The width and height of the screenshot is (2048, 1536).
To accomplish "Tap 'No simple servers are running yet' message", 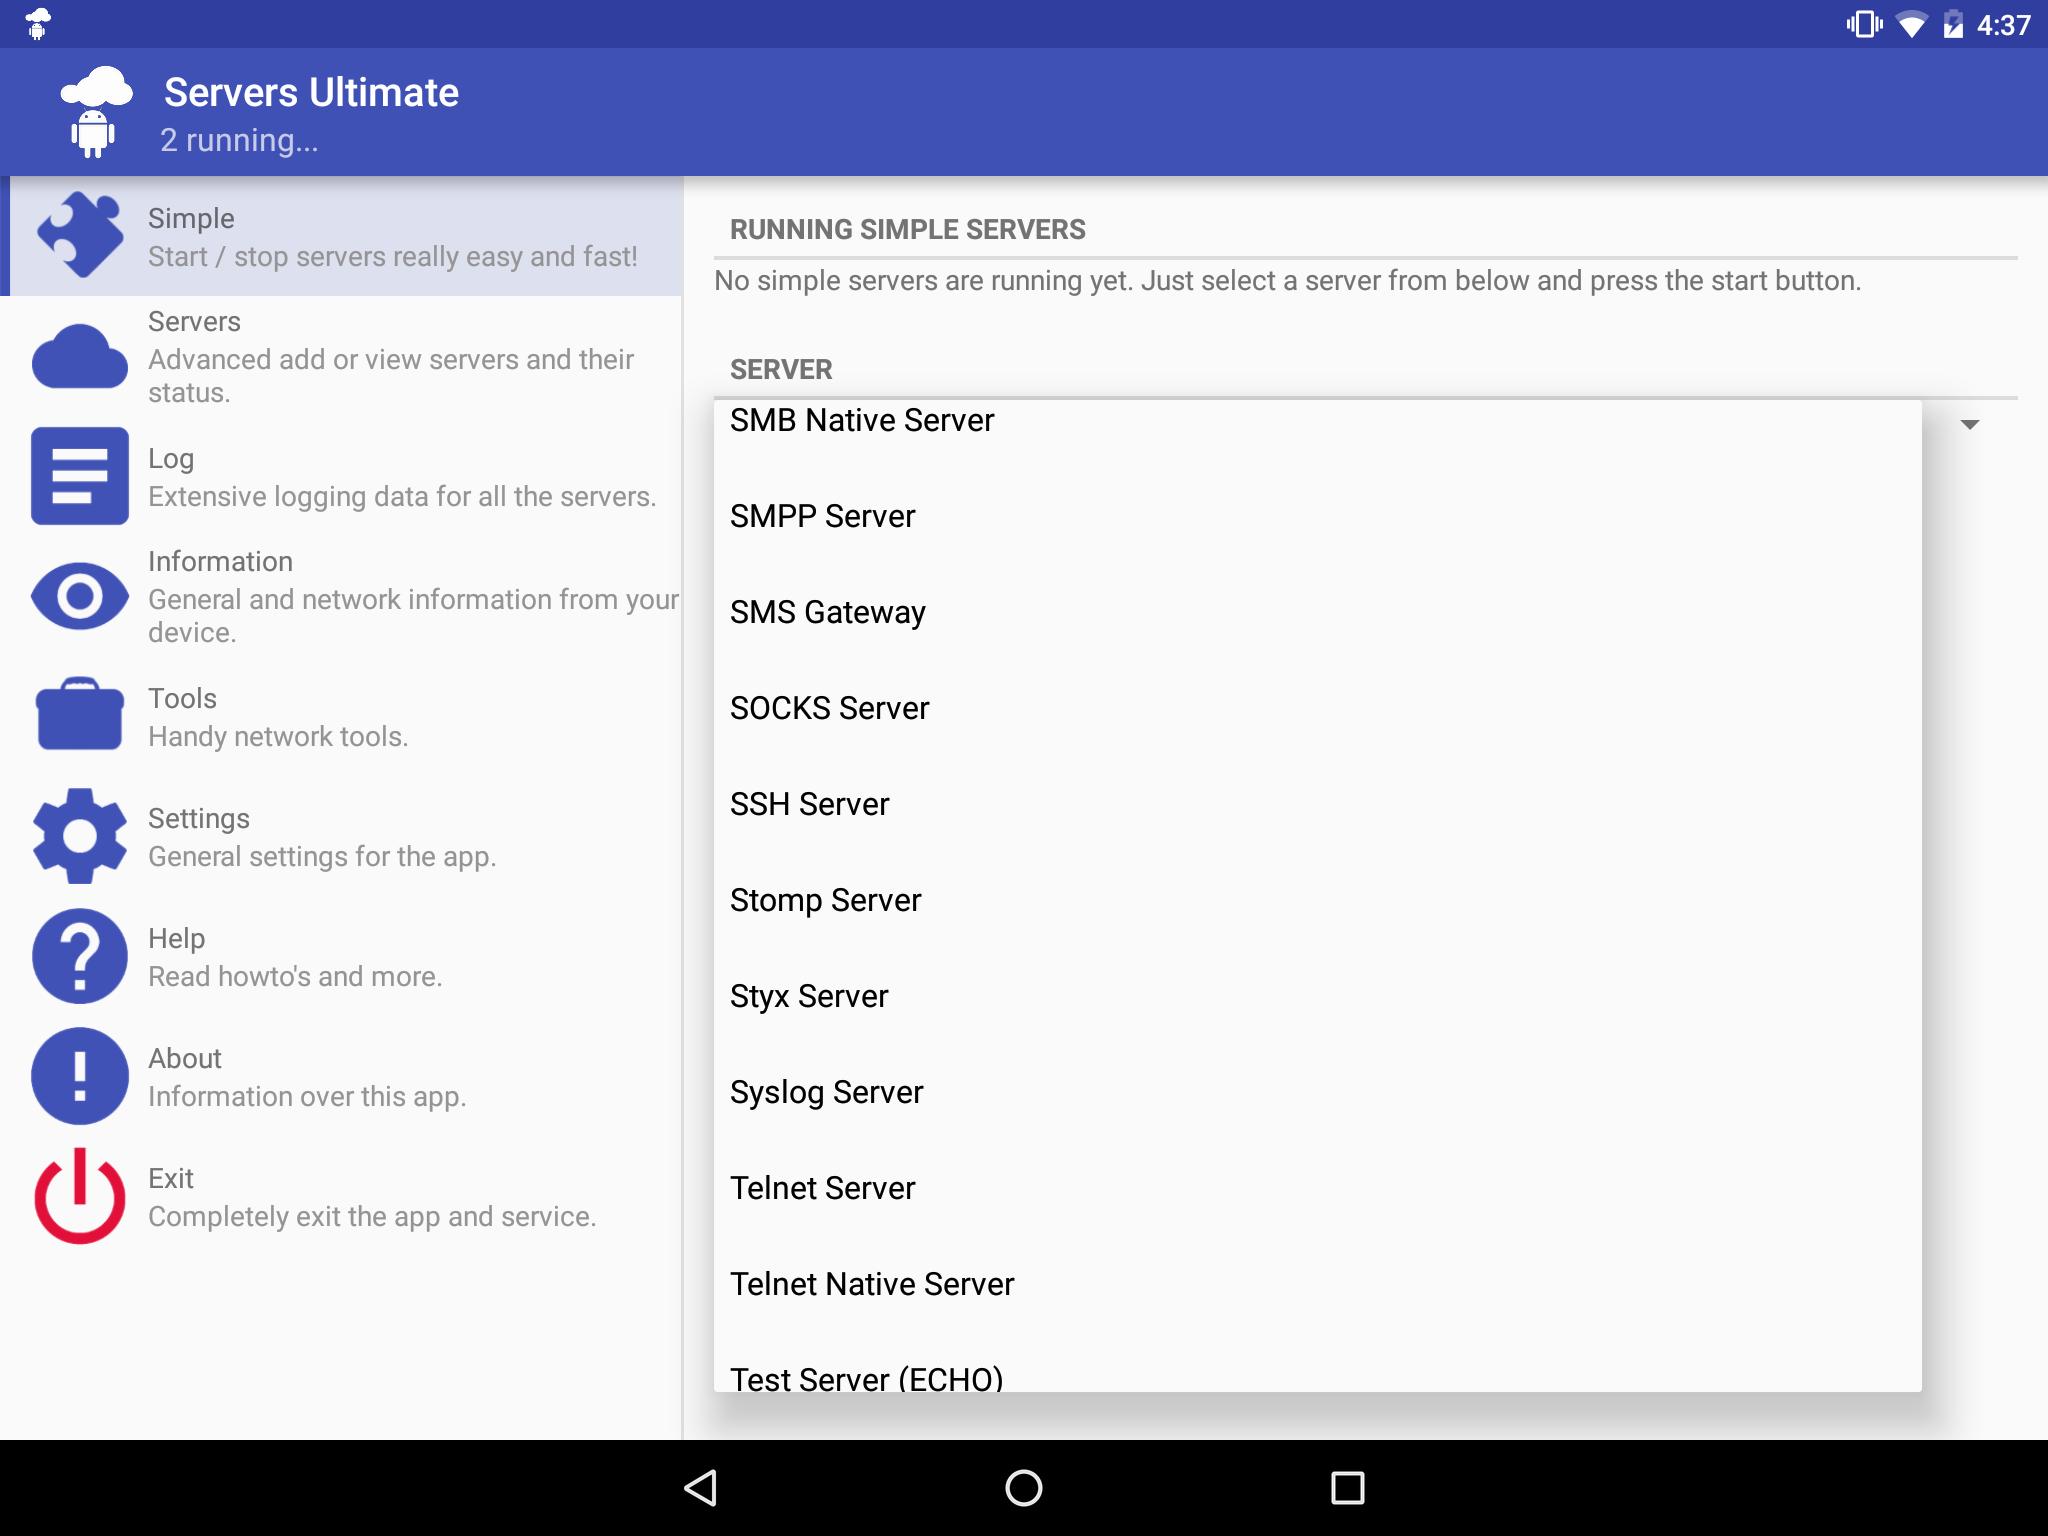I will pyautogui.click(x=1287, y=281).
